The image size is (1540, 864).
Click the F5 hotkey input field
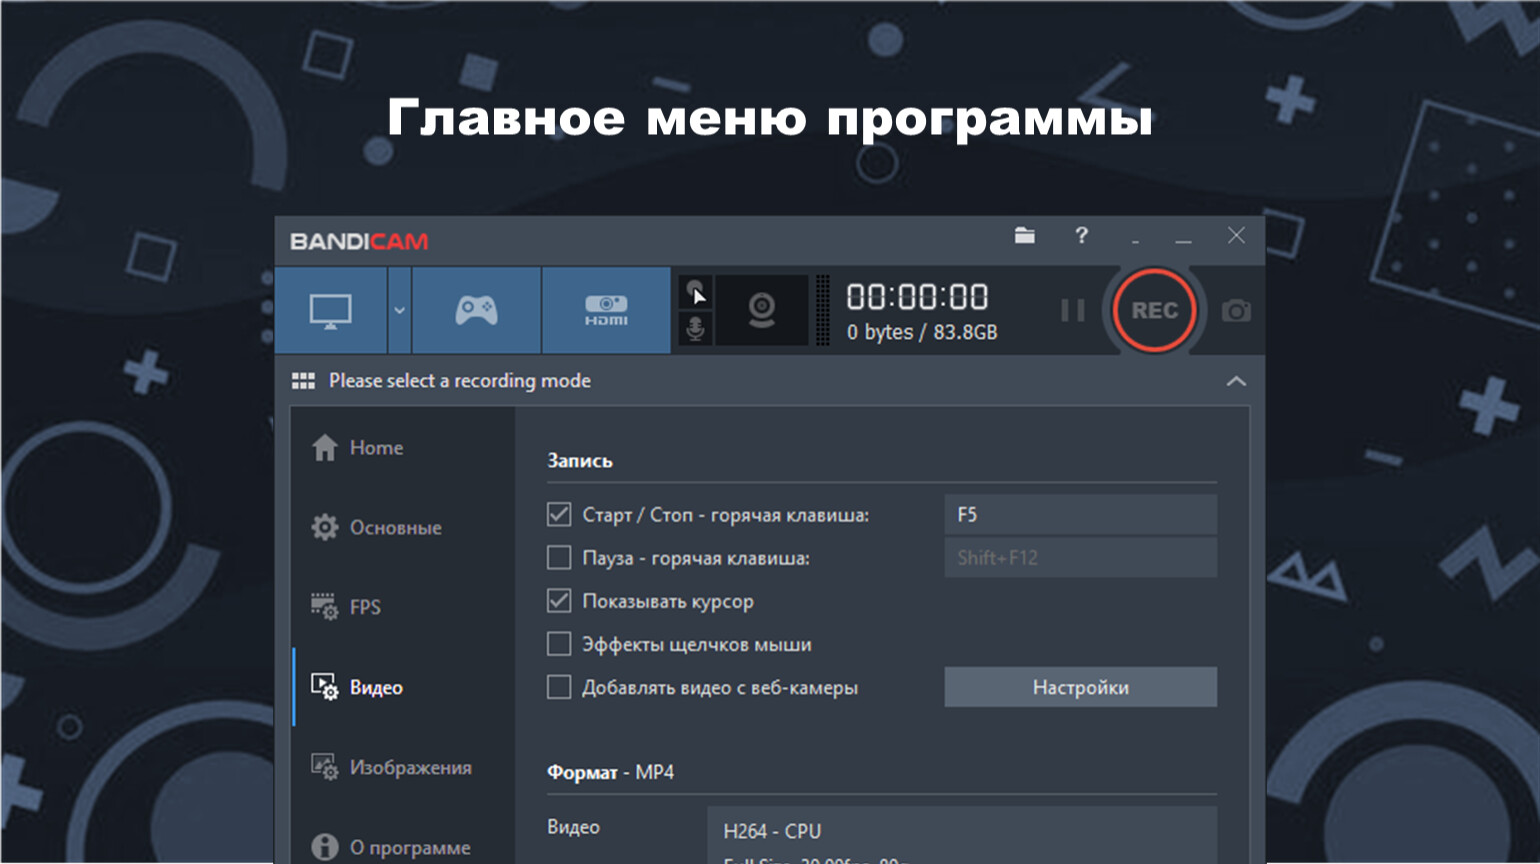[x=1081, y=515]
